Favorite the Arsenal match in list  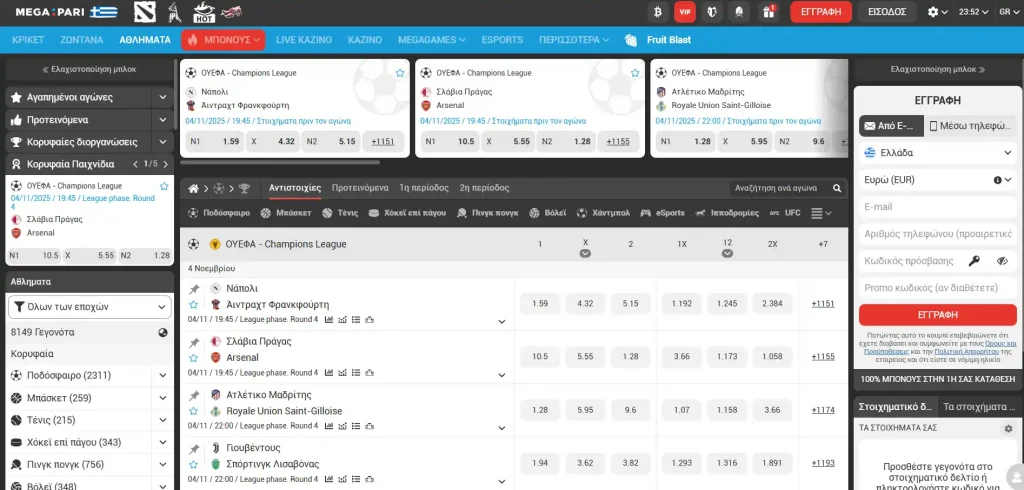click(x=193, y=358)
